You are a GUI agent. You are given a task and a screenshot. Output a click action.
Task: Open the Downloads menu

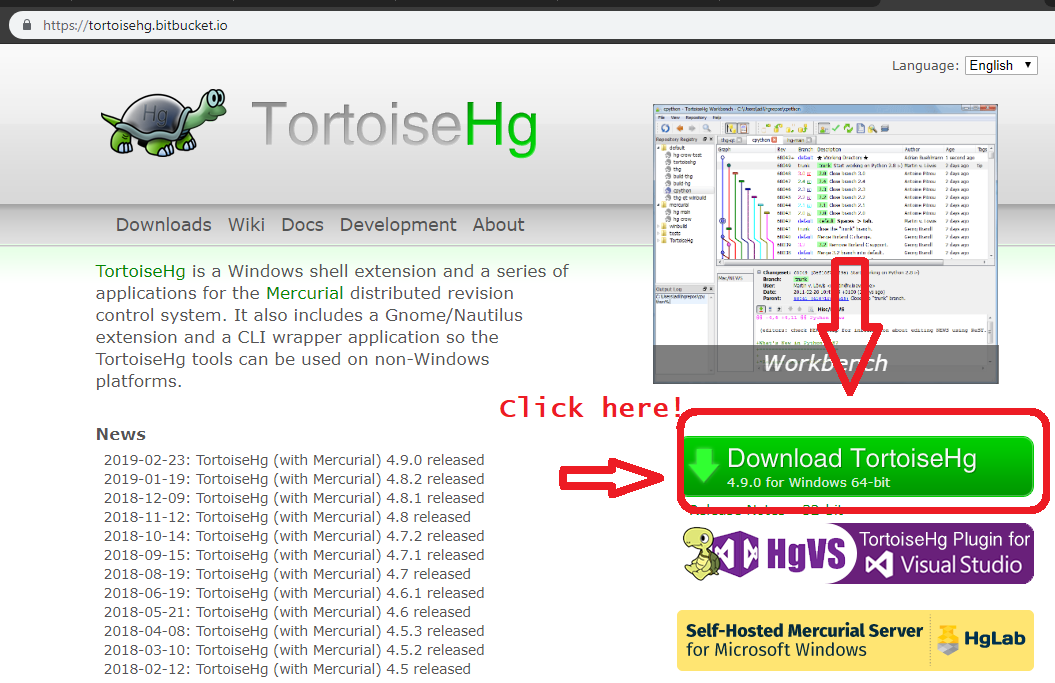coord(163,225)
